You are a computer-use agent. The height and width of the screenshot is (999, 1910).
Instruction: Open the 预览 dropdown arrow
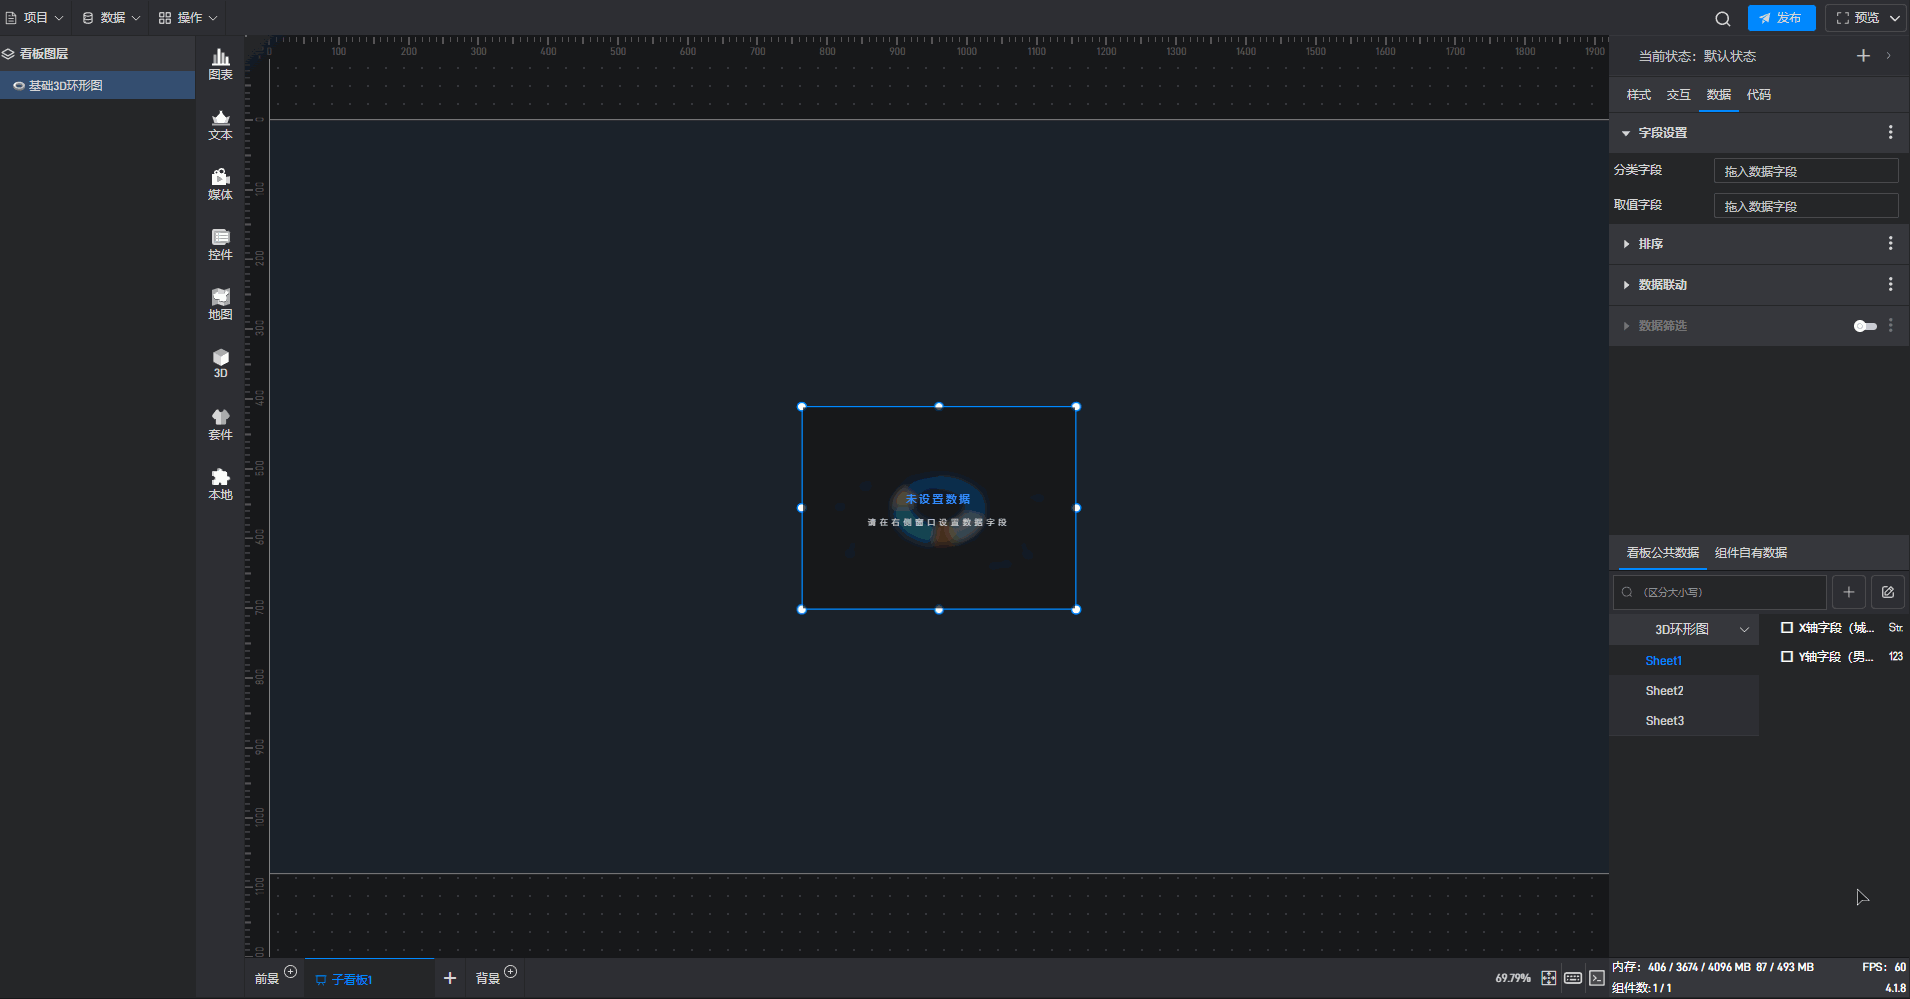point(1894,18)
